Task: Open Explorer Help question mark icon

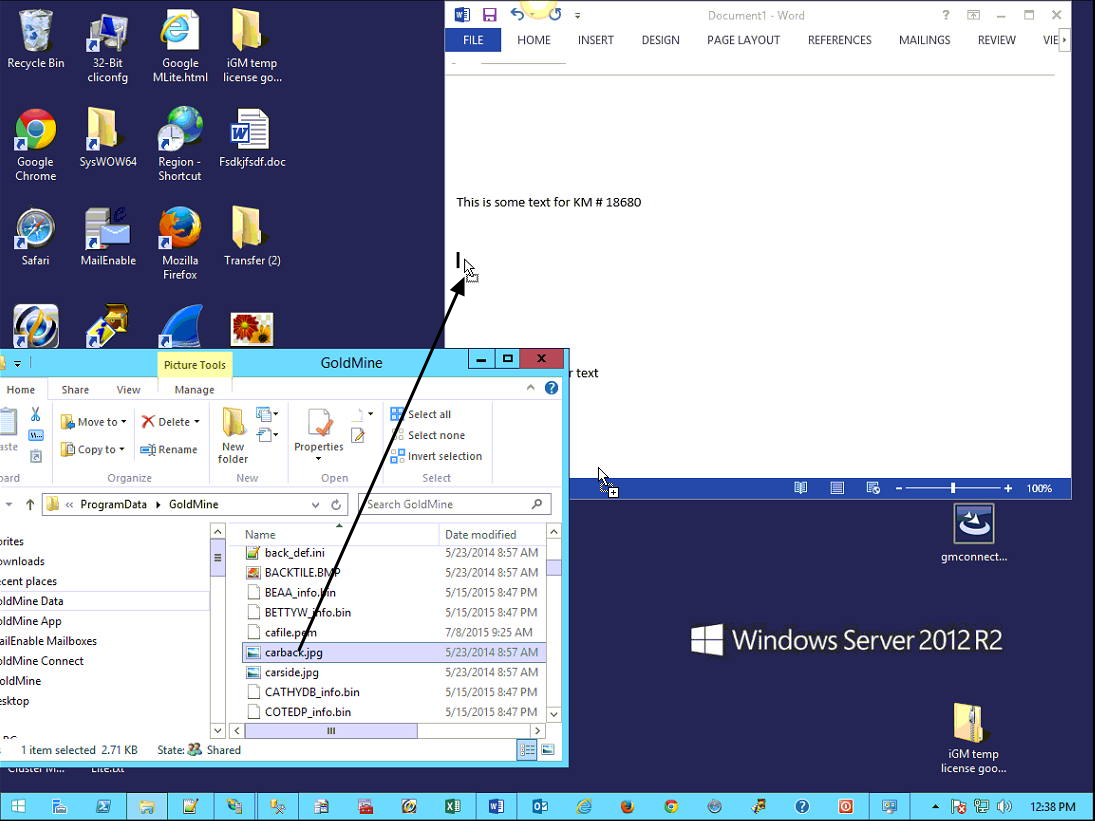Action: 551,388
